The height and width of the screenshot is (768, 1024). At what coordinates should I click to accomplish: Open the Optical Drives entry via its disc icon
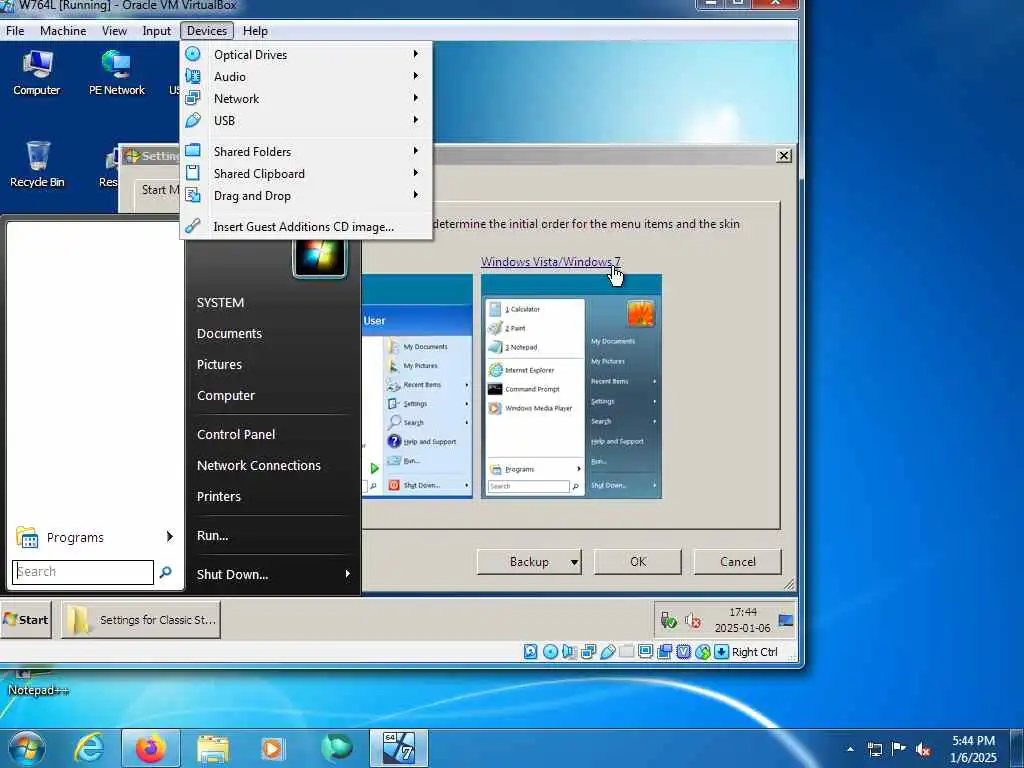click(x=193, y=54)
